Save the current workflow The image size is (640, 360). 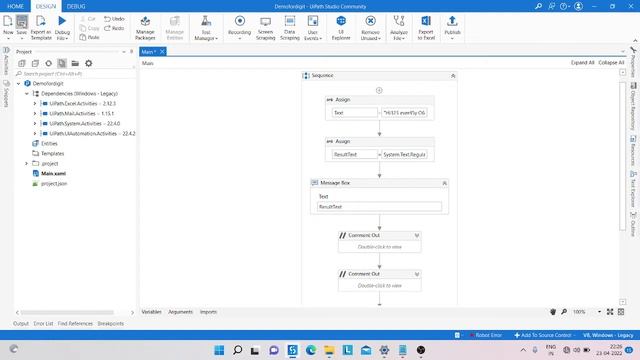[x=22, y=27]
